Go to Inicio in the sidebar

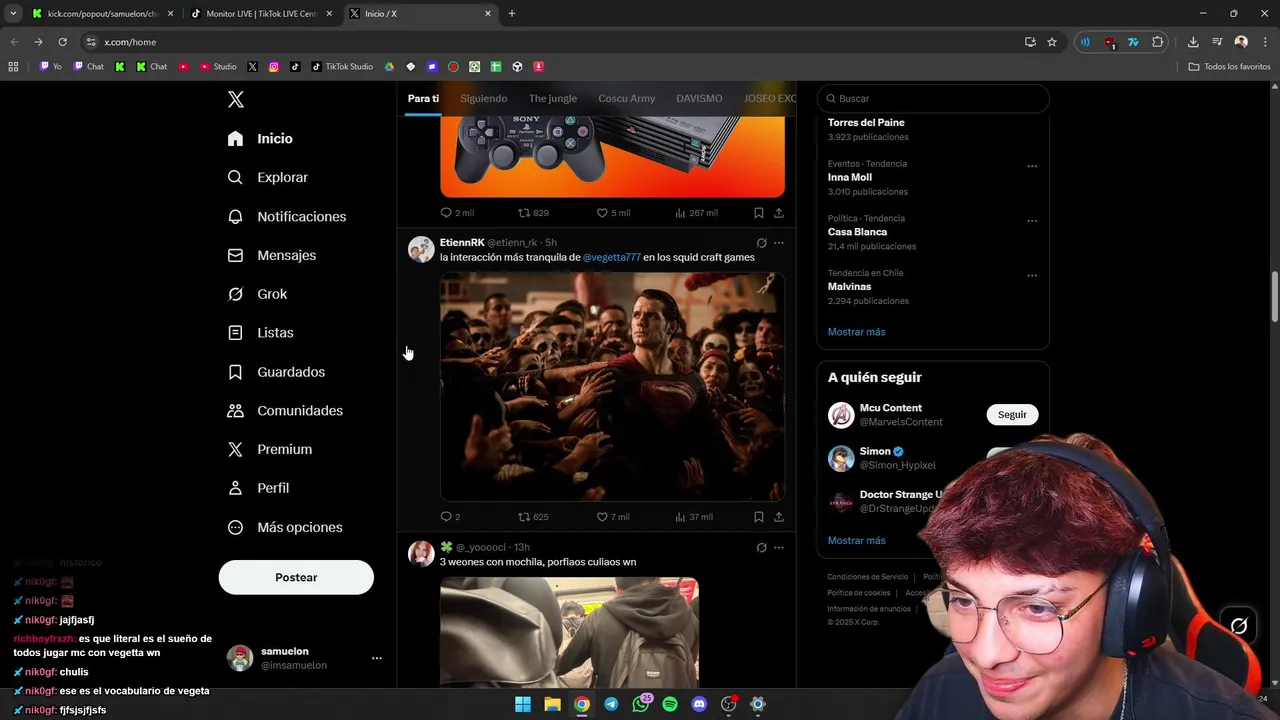pos(260,139)
